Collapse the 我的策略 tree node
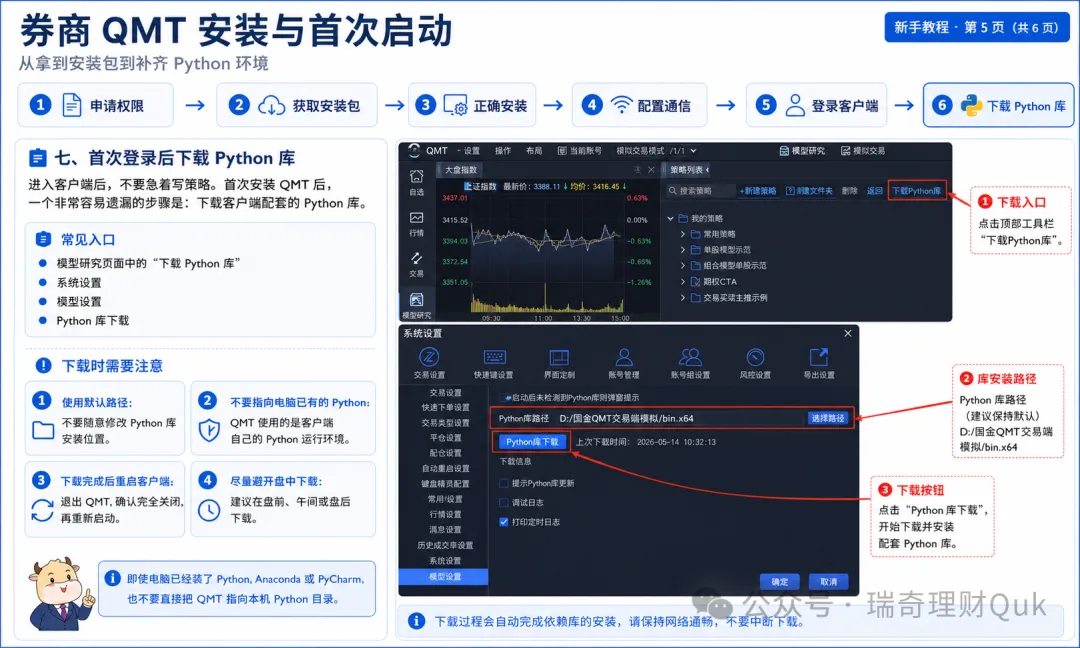 (x=670, y=218)
